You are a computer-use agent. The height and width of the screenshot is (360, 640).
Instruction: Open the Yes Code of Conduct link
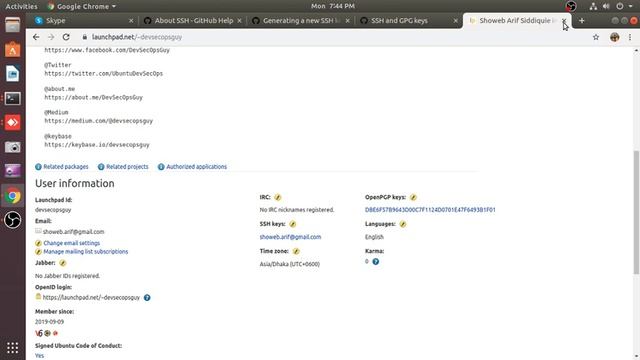pos(40,356)
